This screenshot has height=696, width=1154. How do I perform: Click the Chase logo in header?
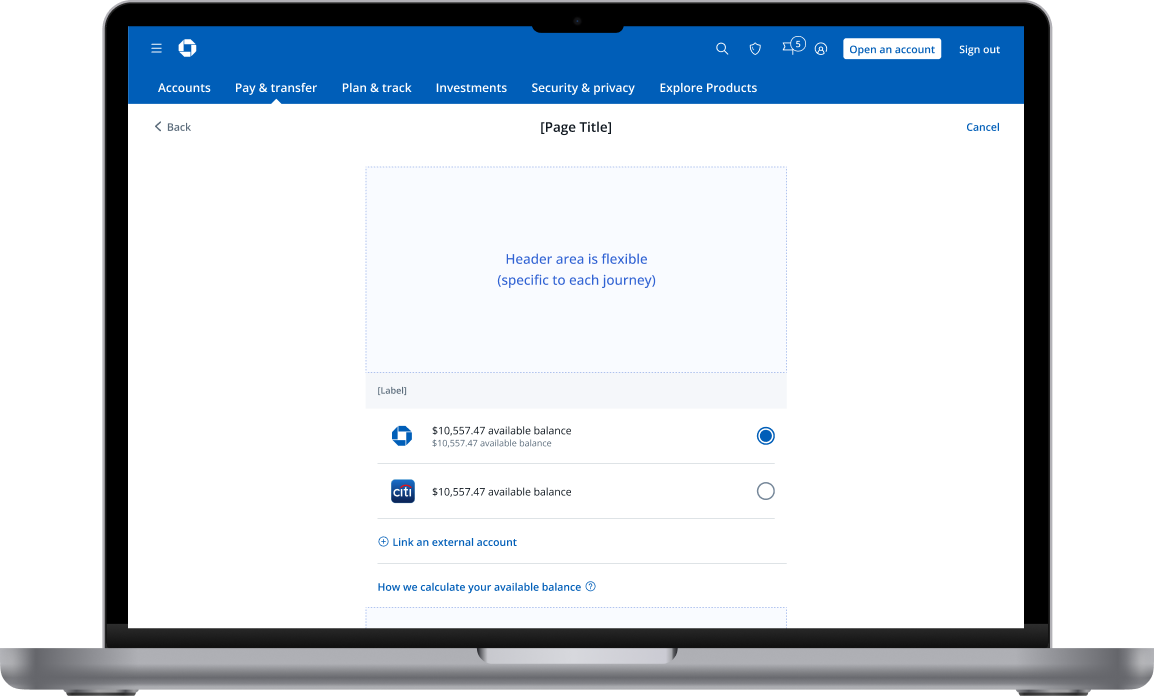click(188, 49)
